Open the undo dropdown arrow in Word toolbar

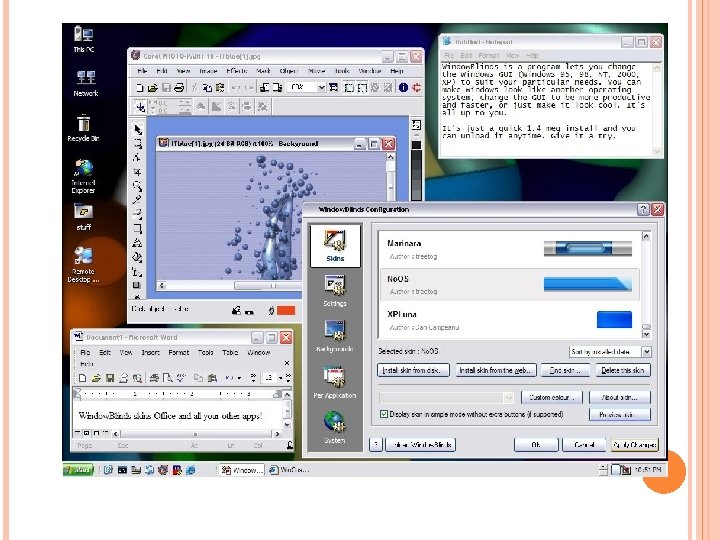(x=239, y=378)
